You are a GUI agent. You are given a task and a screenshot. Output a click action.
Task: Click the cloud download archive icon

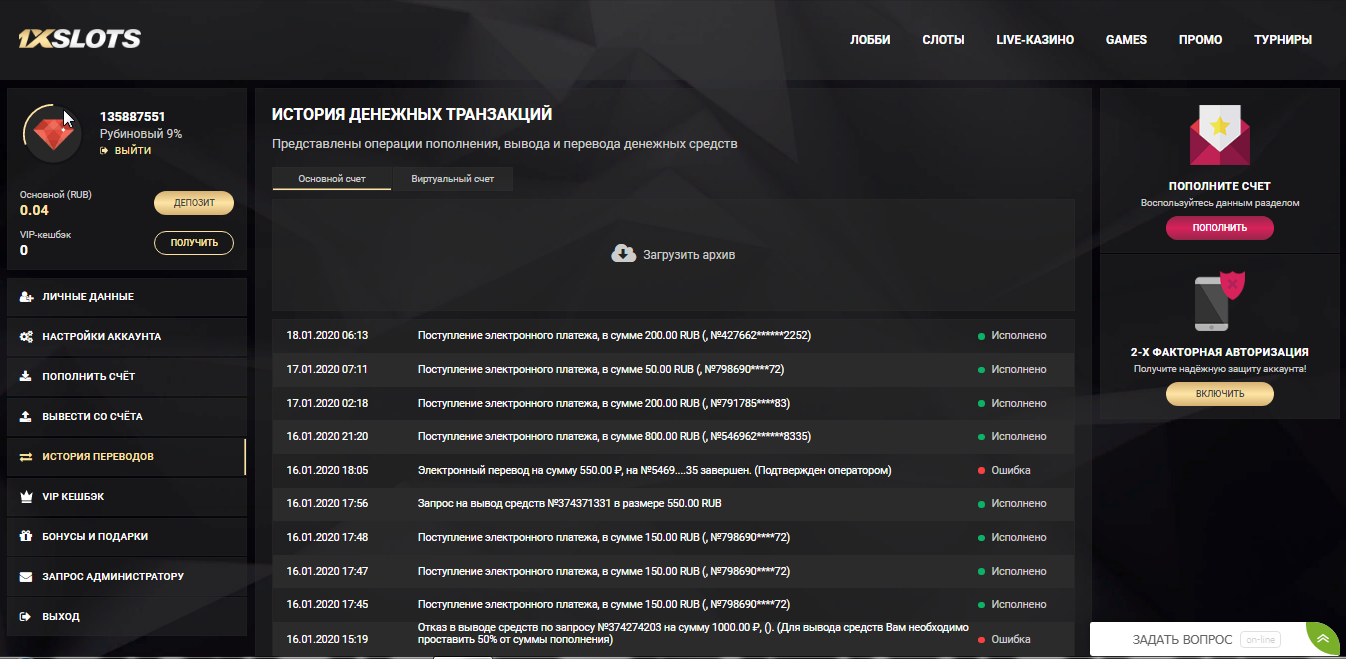pyautogui.click(x=623, y=254)
